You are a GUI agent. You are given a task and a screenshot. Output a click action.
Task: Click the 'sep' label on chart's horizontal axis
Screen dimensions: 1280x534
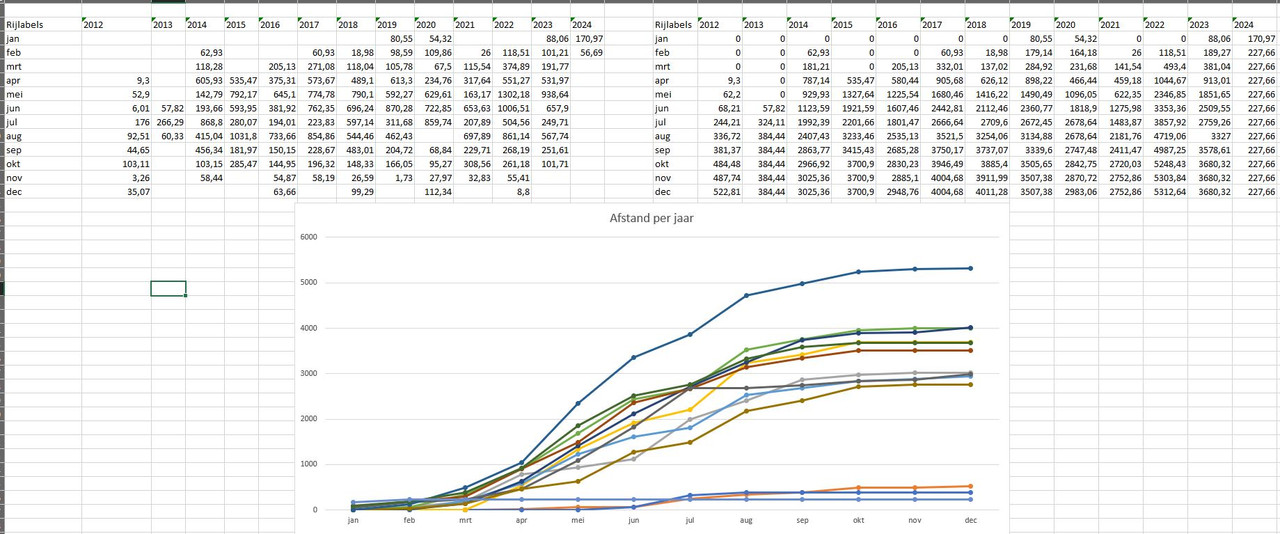click(x=801, y=520)
